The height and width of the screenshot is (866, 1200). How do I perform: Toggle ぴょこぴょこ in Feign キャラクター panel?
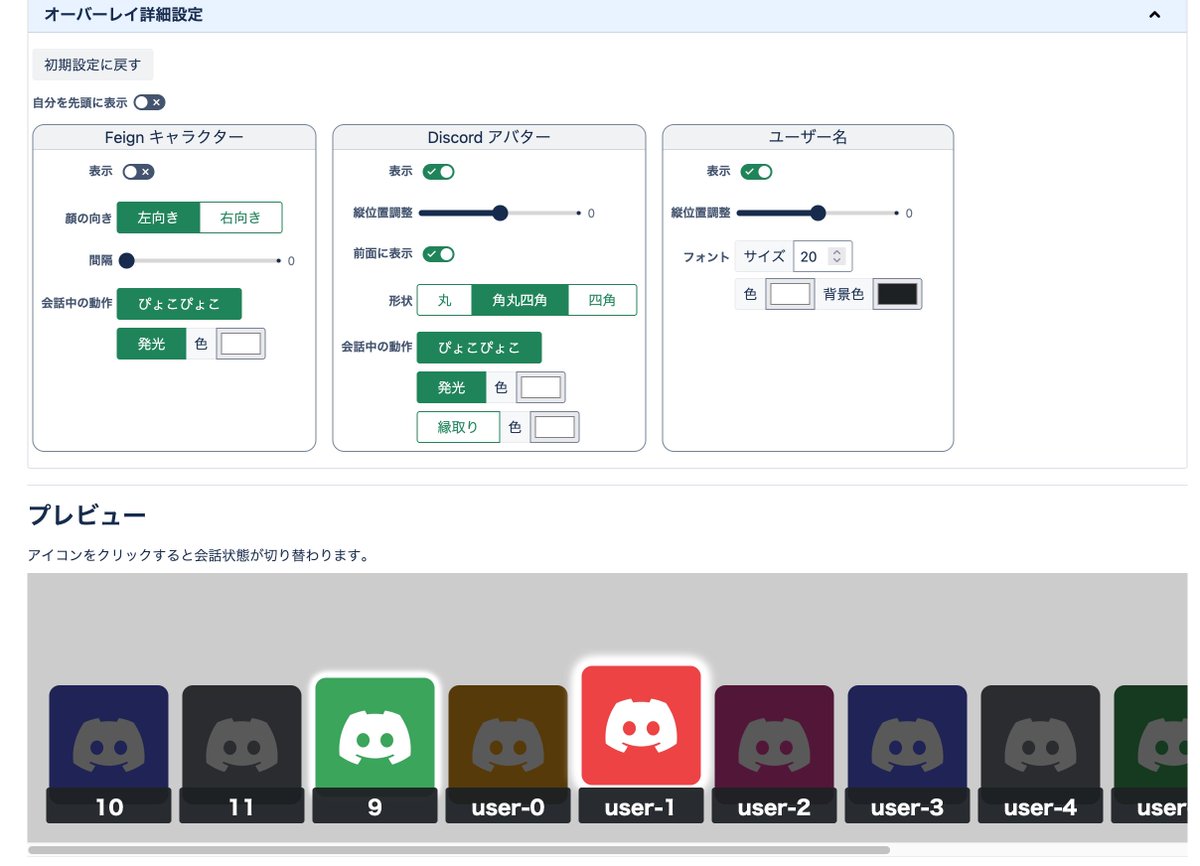tap(179, 304)
